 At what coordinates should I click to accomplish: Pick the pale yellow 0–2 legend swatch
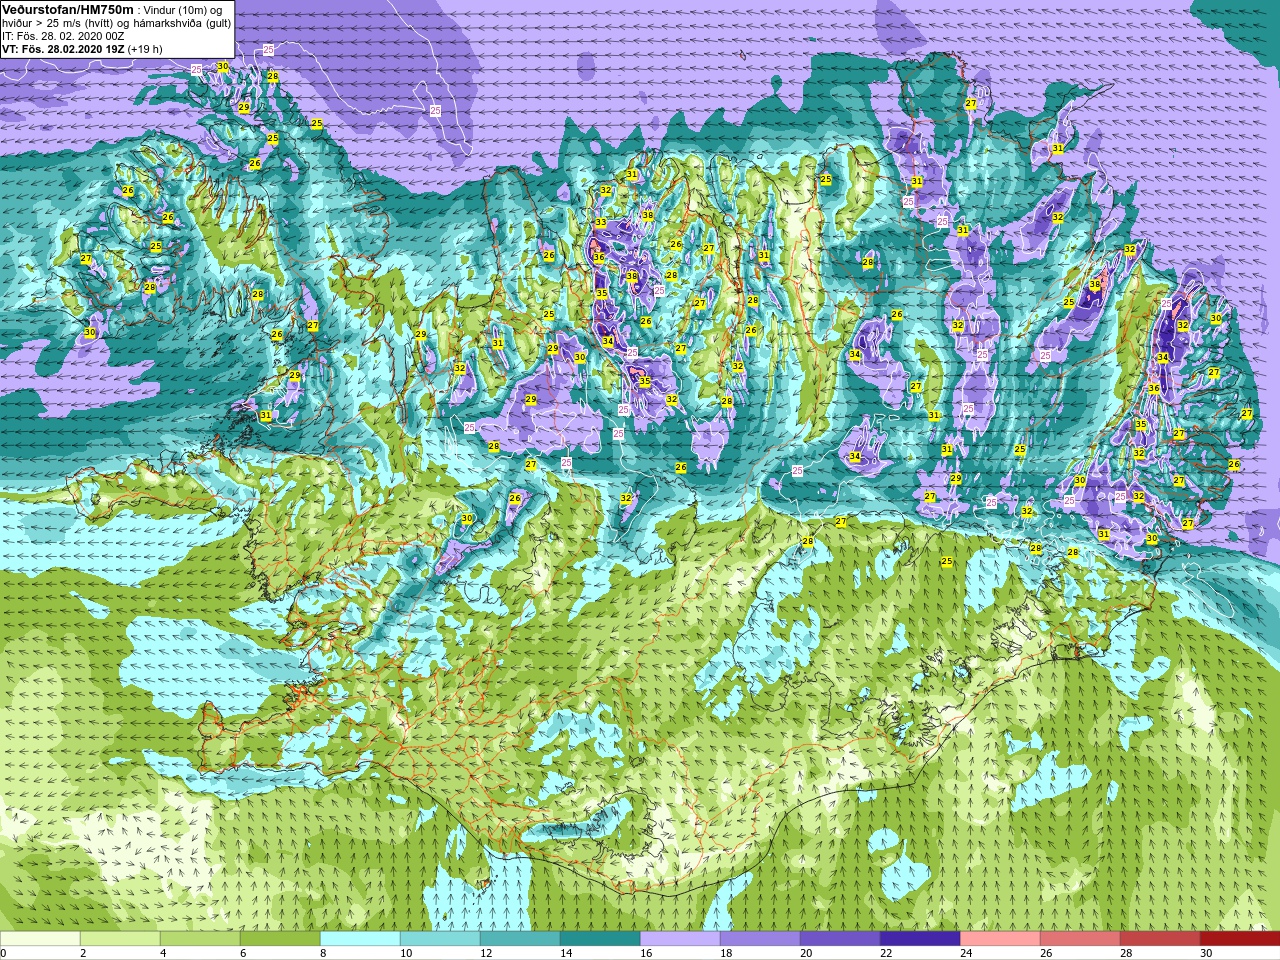click(40, 939)
